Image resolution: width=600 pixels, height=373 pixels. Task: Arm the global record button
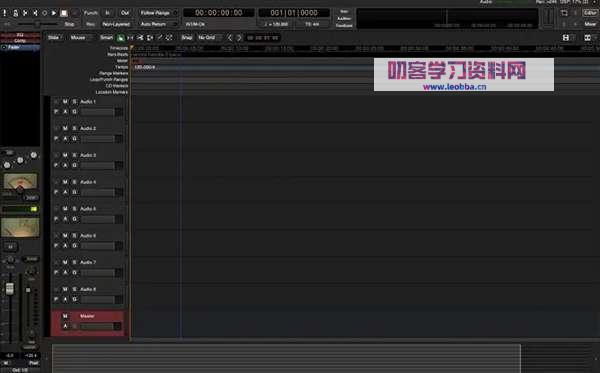click(75, 13)
